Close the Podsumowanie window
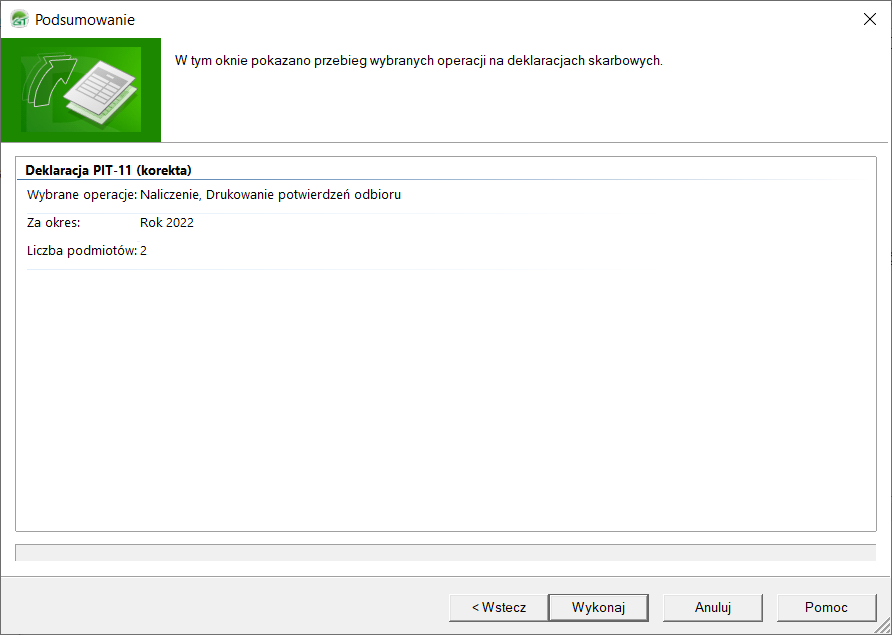This screenshot has width=892, height=635. coord(870,19)
